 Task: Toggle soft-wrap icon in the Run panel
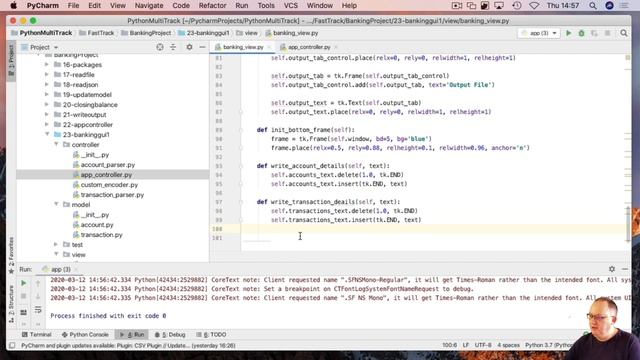(38, 310)
